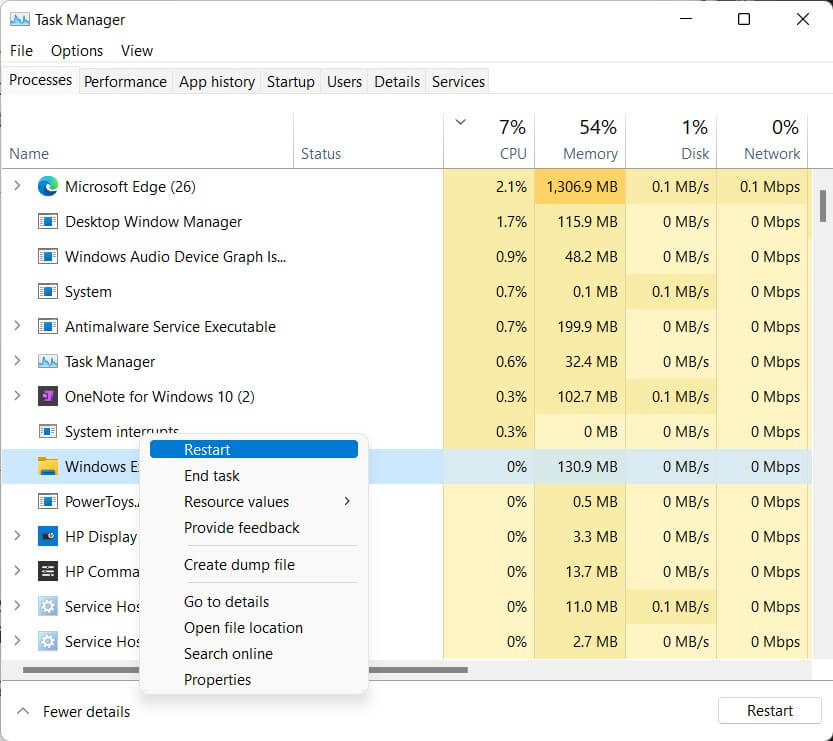Image resolution: width=833 pixels, height=741 pixels.
Task: Choose Provide feedback in the context menu
Action: tap(254, 527)
